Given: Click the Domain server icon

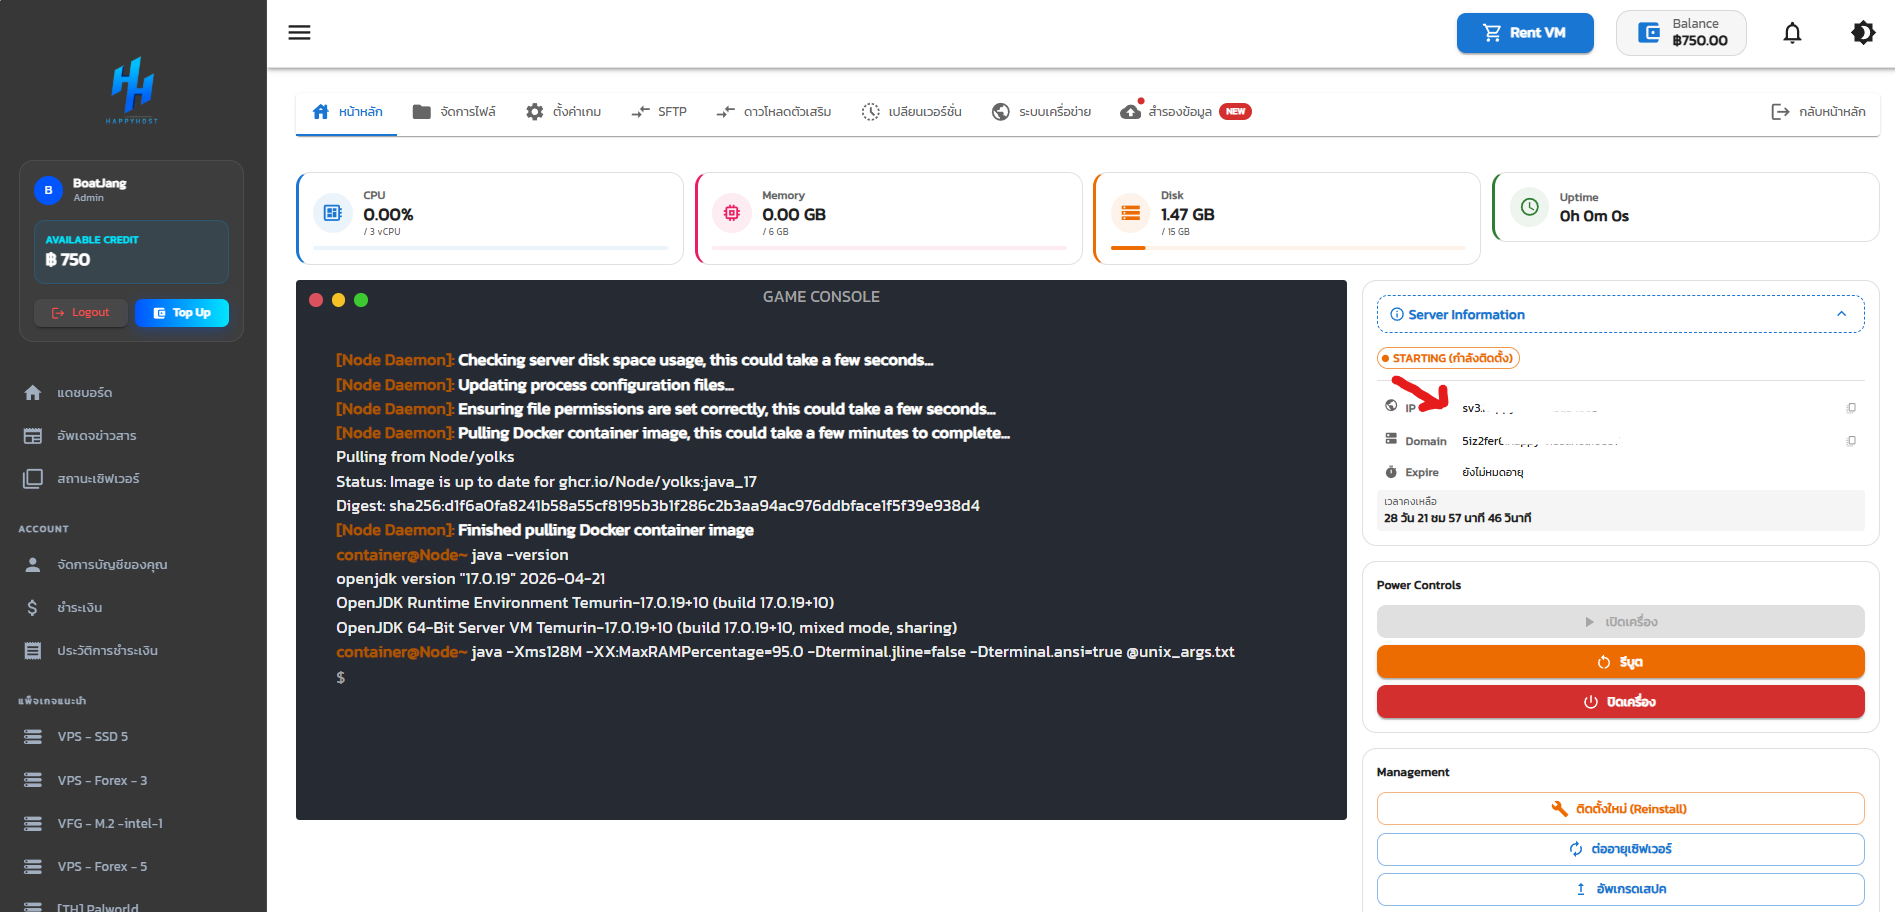Looking at the screenshot, I should 1391,439.
